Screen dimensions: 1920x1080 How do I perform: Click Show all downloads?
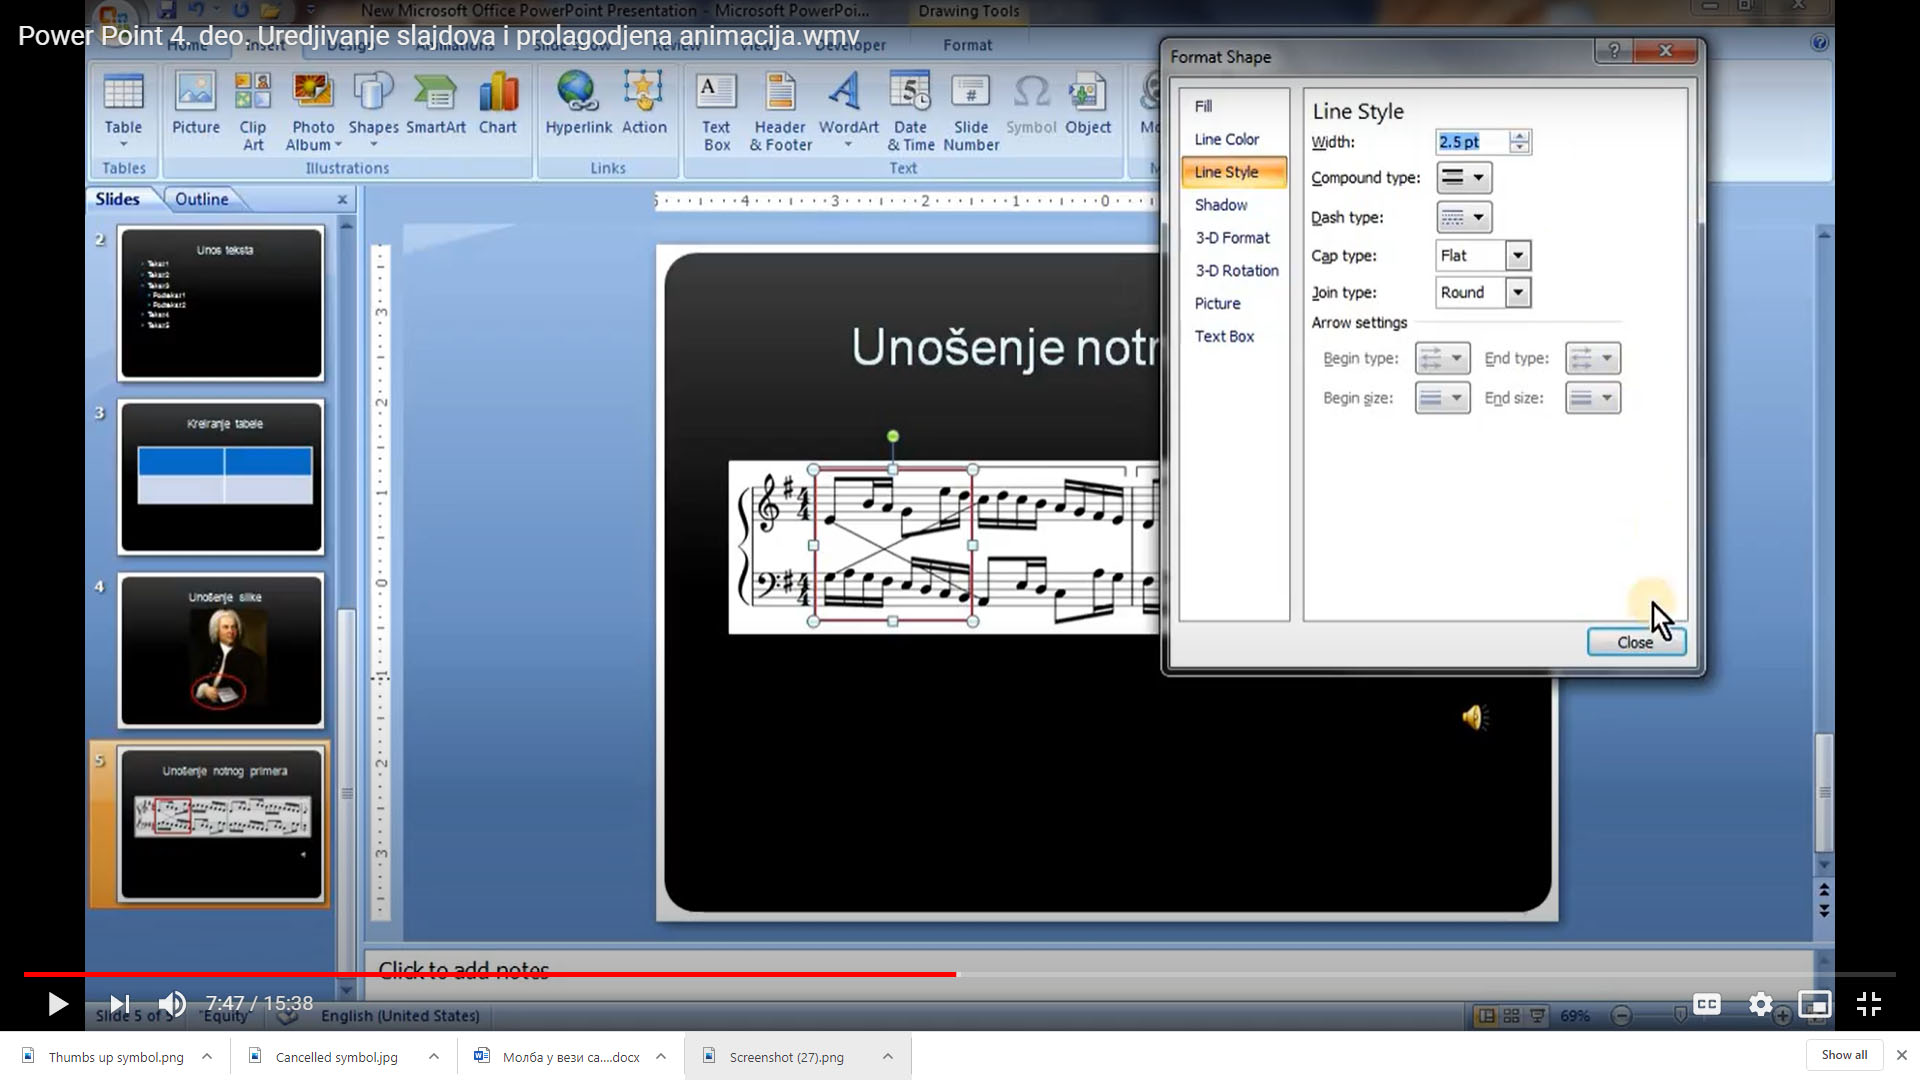1844,1055
